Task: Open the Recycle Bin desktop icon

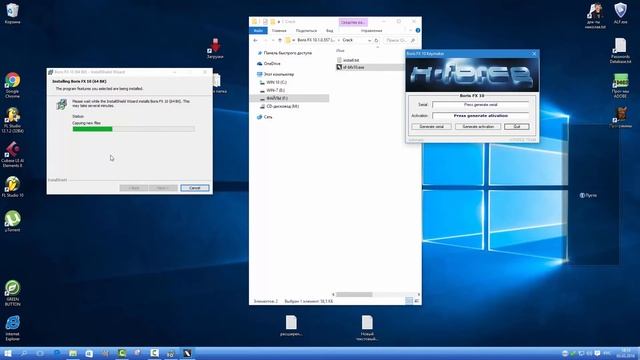Action: point(12,13)
